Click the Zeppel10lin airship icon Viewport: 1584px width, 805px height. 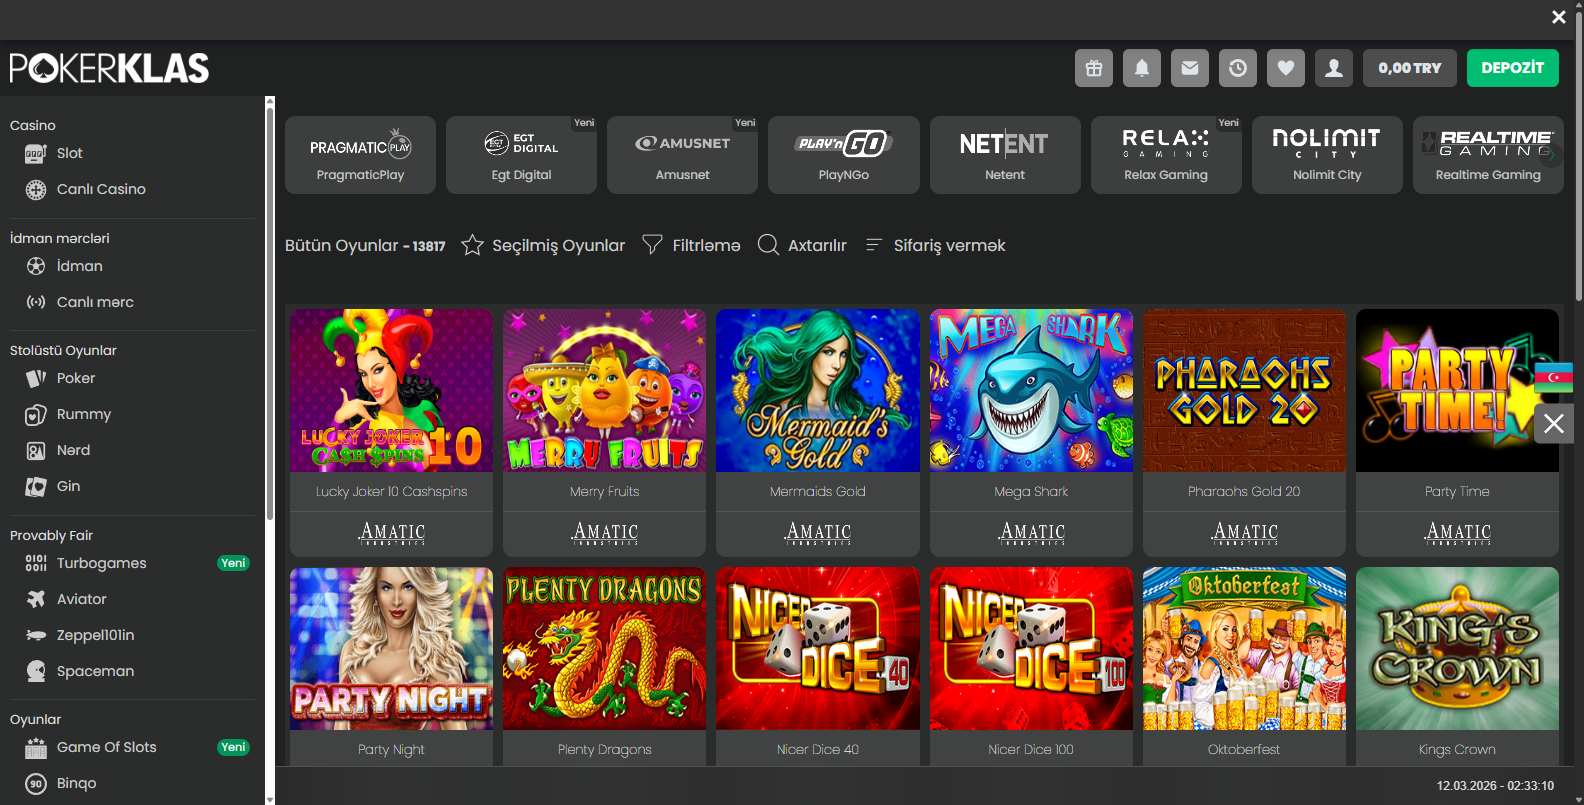pyautogui.click(x=36, y=635)
